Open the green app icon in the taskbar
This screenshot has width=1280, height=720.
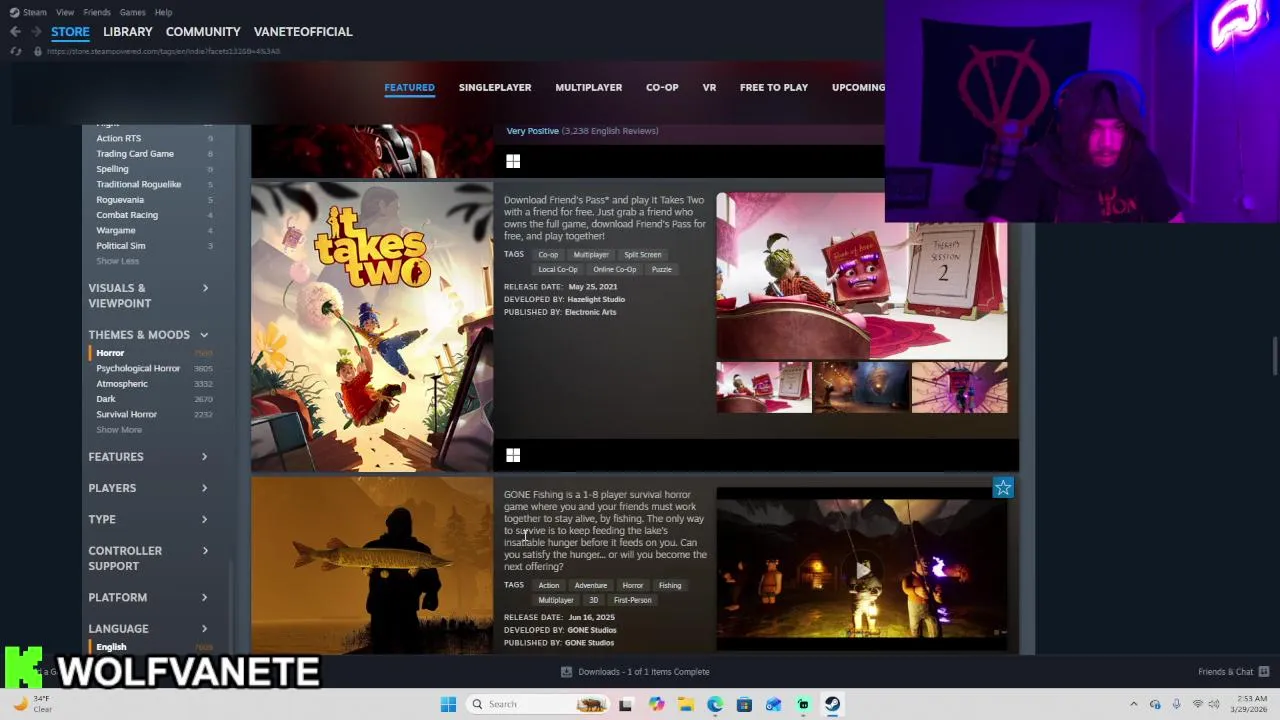[803, 704]
